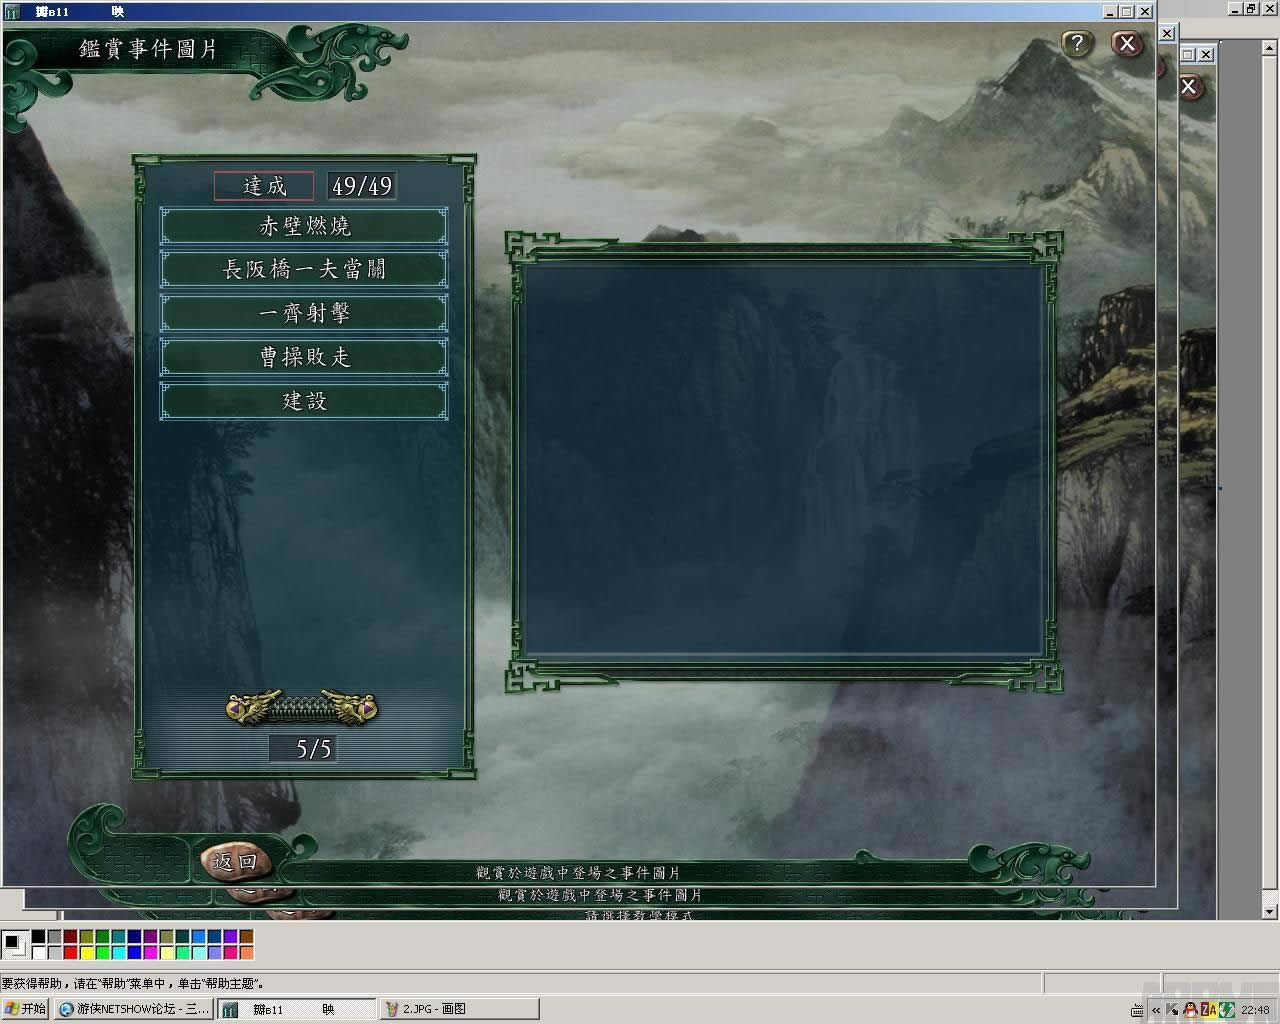Click the 开始 Start button on taskbar

(x=25, y=1009)
